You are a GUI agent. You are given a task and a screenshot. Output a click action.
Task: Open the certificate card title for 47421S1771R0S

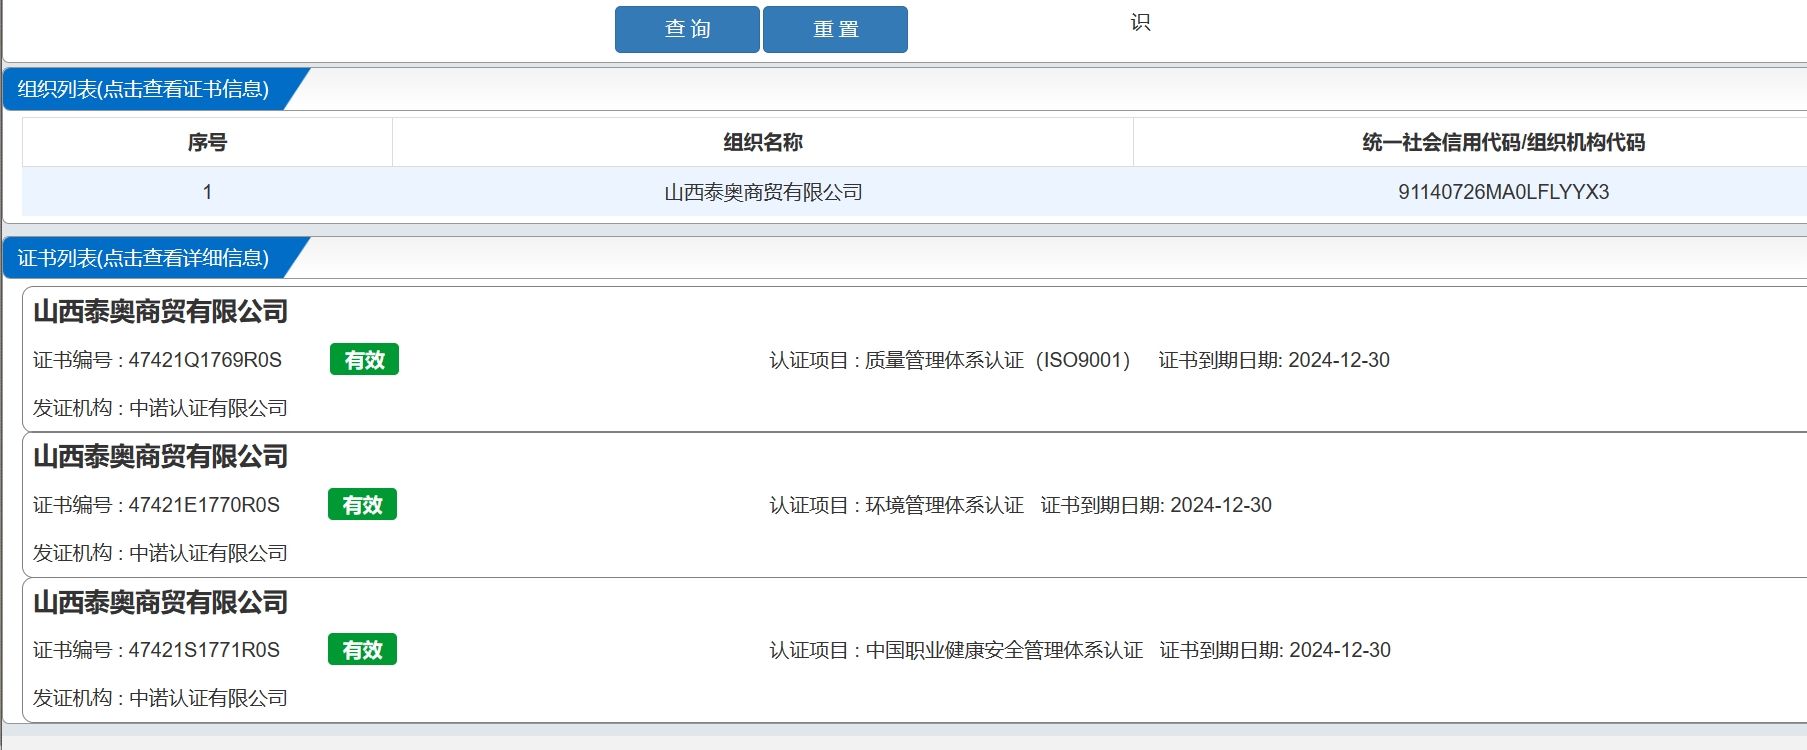160,603
